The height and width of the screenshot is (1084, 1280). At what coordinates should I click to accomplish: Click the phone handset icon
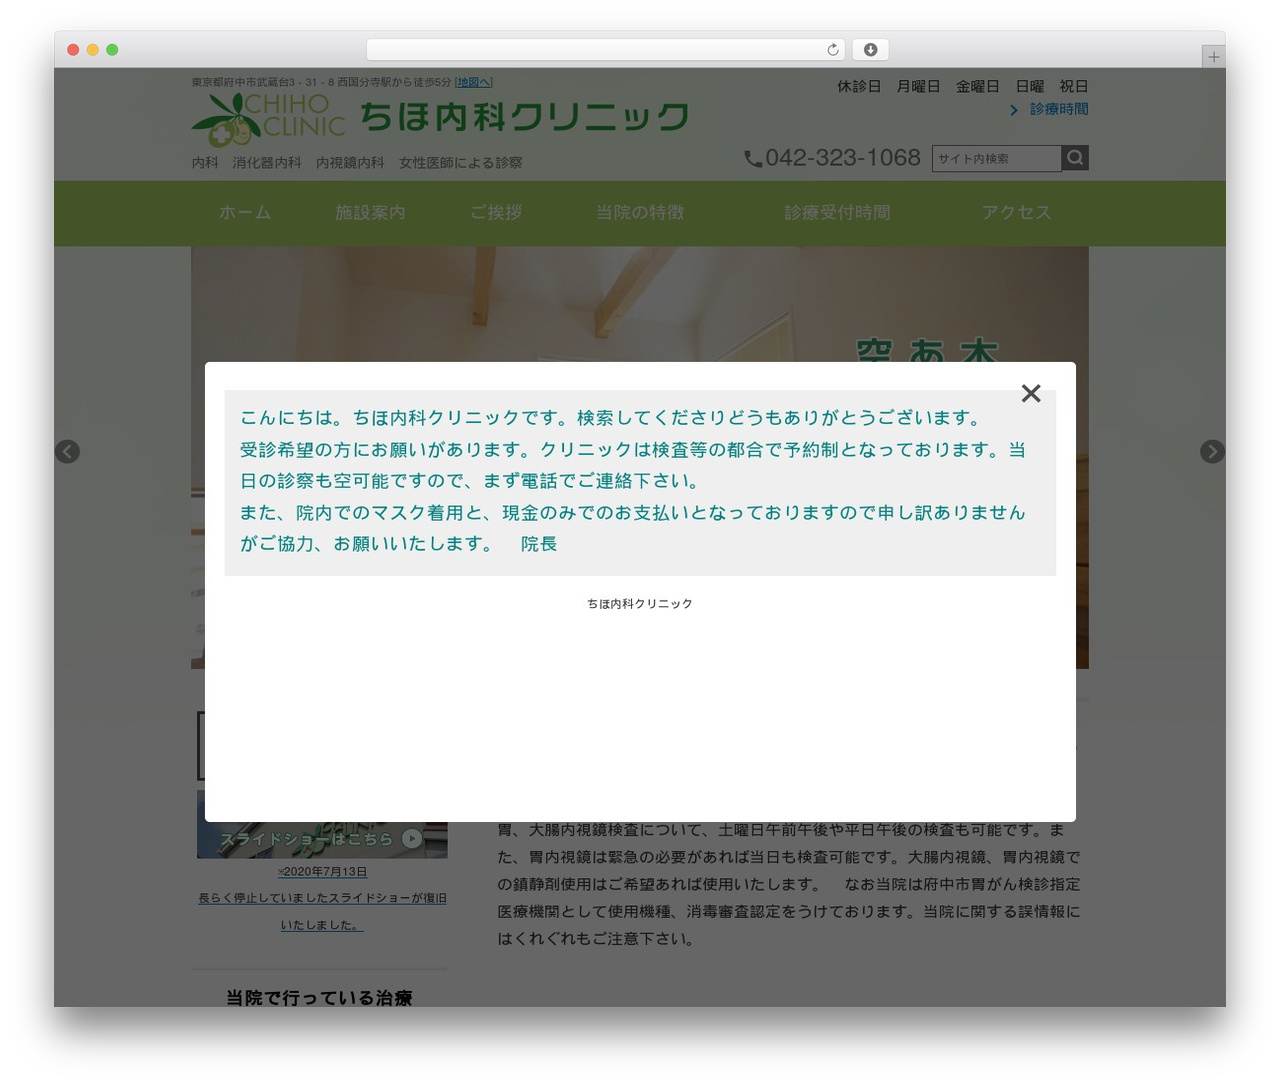click(753, 159)
